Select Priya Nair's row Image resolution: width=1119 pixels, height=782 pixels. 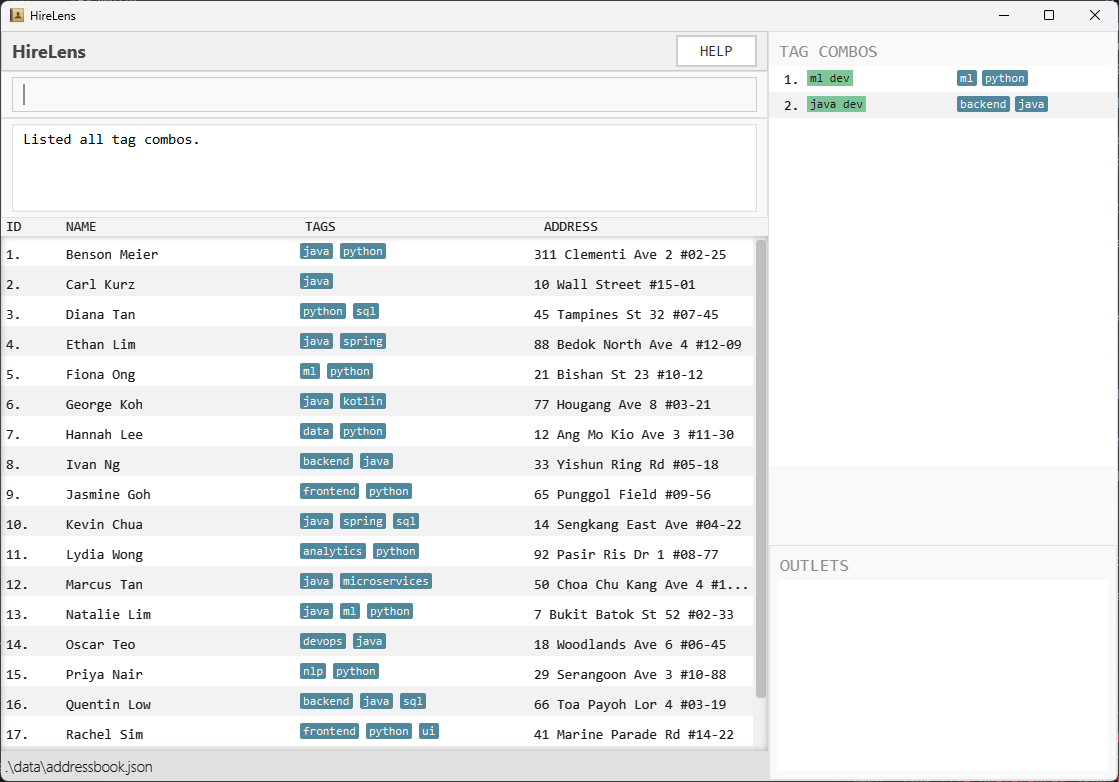104,674
